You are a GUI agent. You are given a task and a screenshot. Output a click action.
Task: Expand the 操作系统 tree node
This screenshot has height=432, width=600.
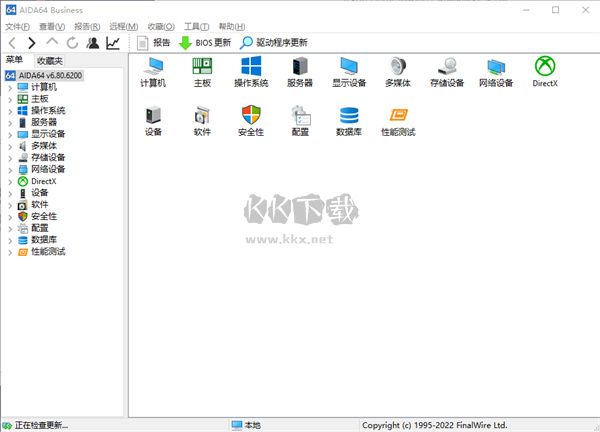(10, 112)
